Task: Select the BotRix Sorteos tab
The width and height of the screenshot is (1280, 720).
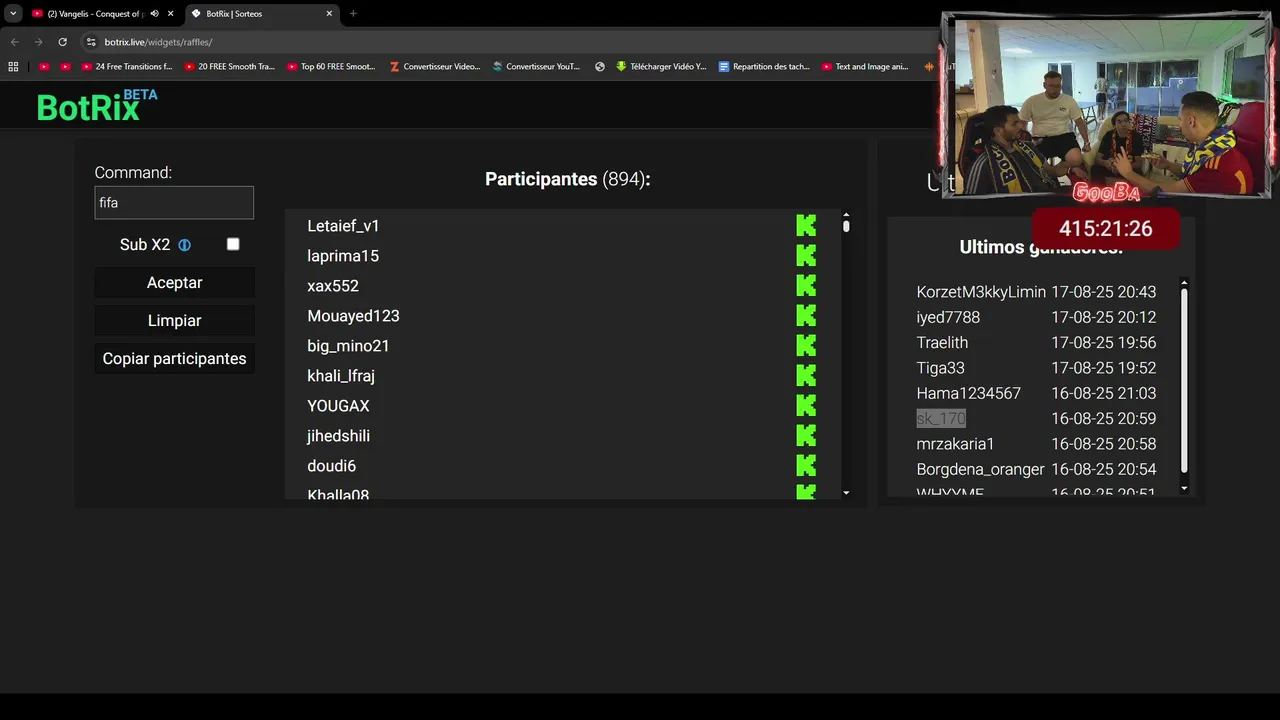Action: point(262,14)
